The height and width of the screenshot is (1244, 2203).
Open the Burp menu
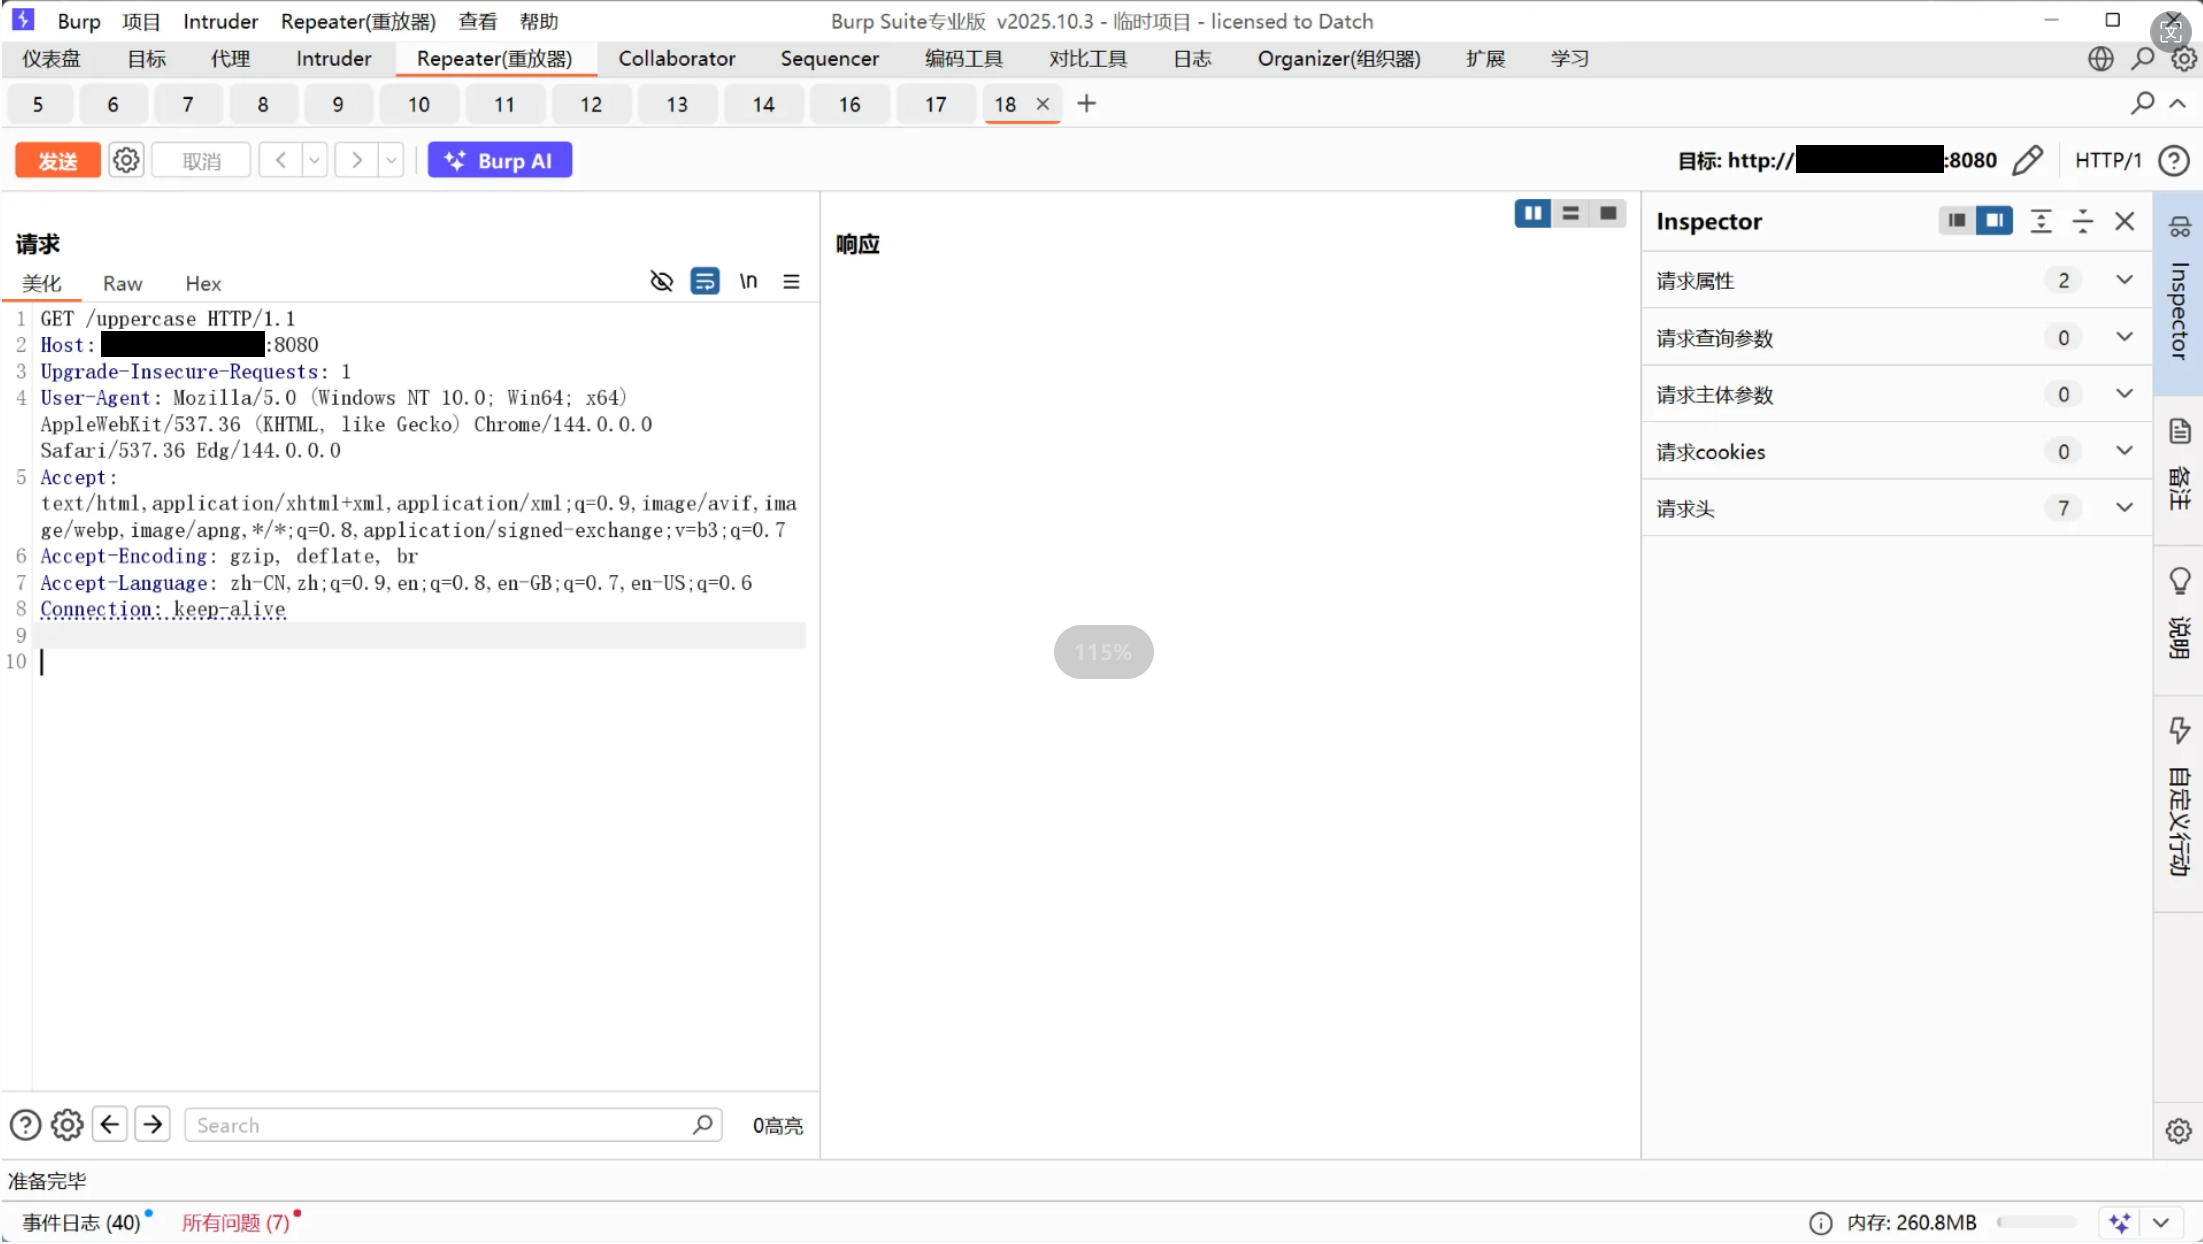[79, 21]
